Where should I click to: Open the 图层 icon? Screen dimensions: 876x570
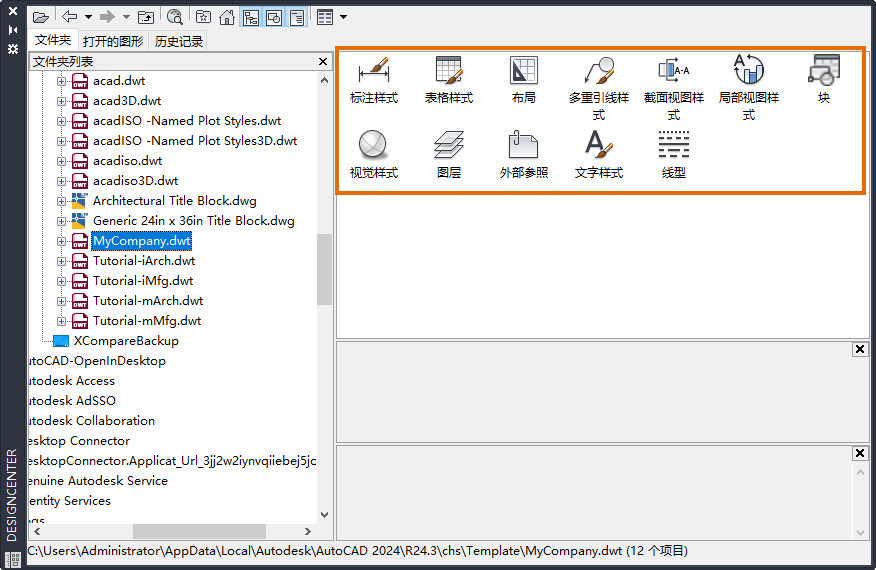tap(449, 155)
